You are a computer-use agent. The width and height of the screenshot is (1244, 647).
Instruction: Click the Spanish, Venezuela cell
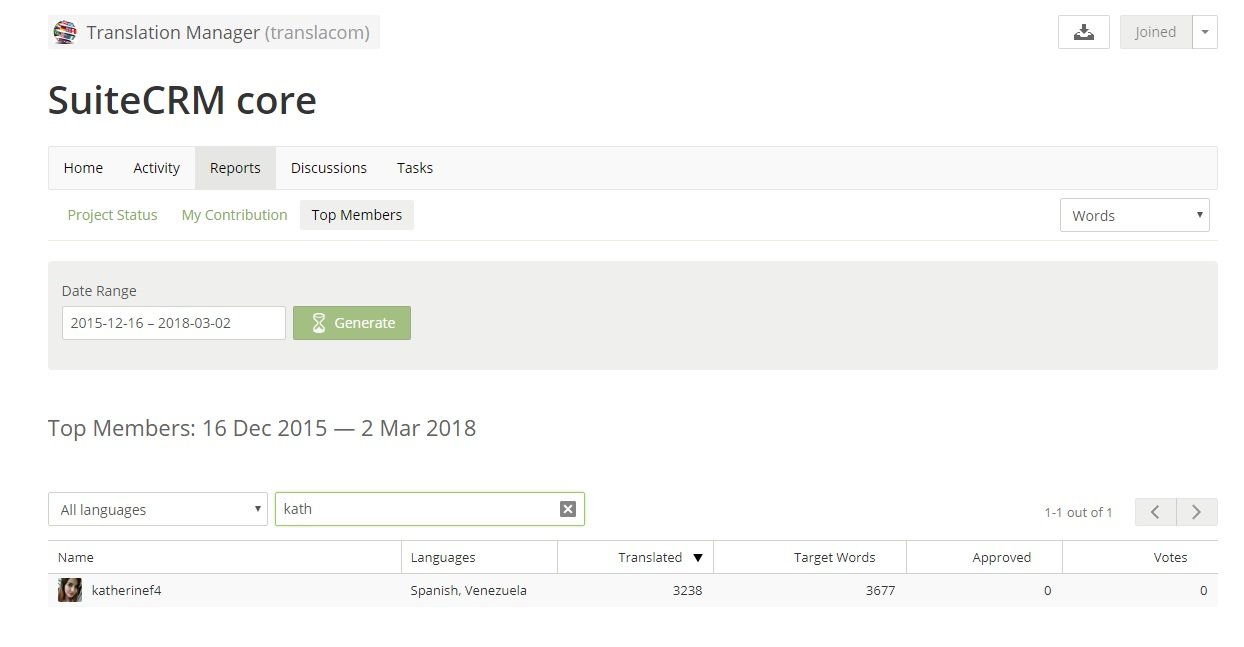pos(468,590)
